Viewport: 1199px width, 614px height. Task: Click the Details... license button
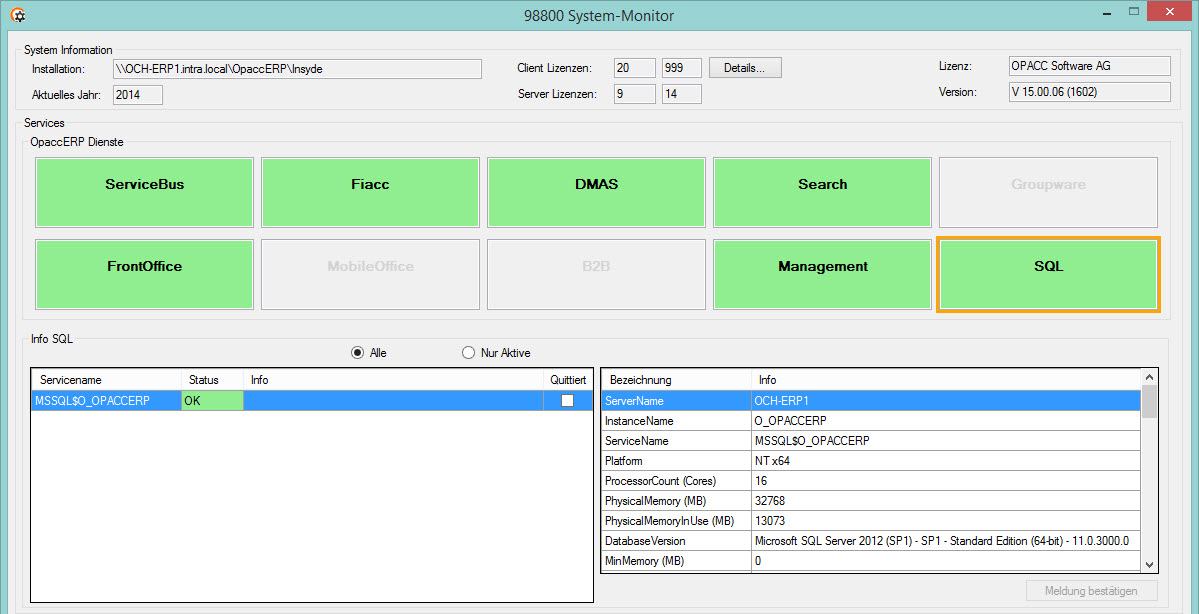(x=745, y=68)
